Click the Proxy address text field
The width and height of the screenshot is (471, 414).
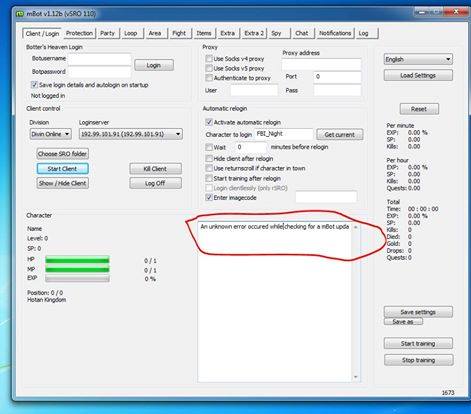coord(321,64)
